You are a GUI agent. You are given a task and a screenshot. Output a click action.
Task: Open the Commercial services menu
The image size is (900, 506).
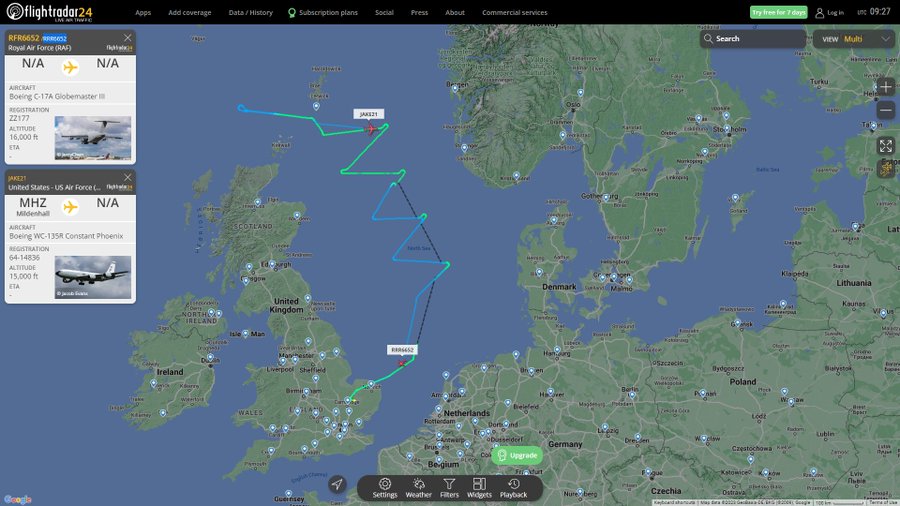coord(514,13)
